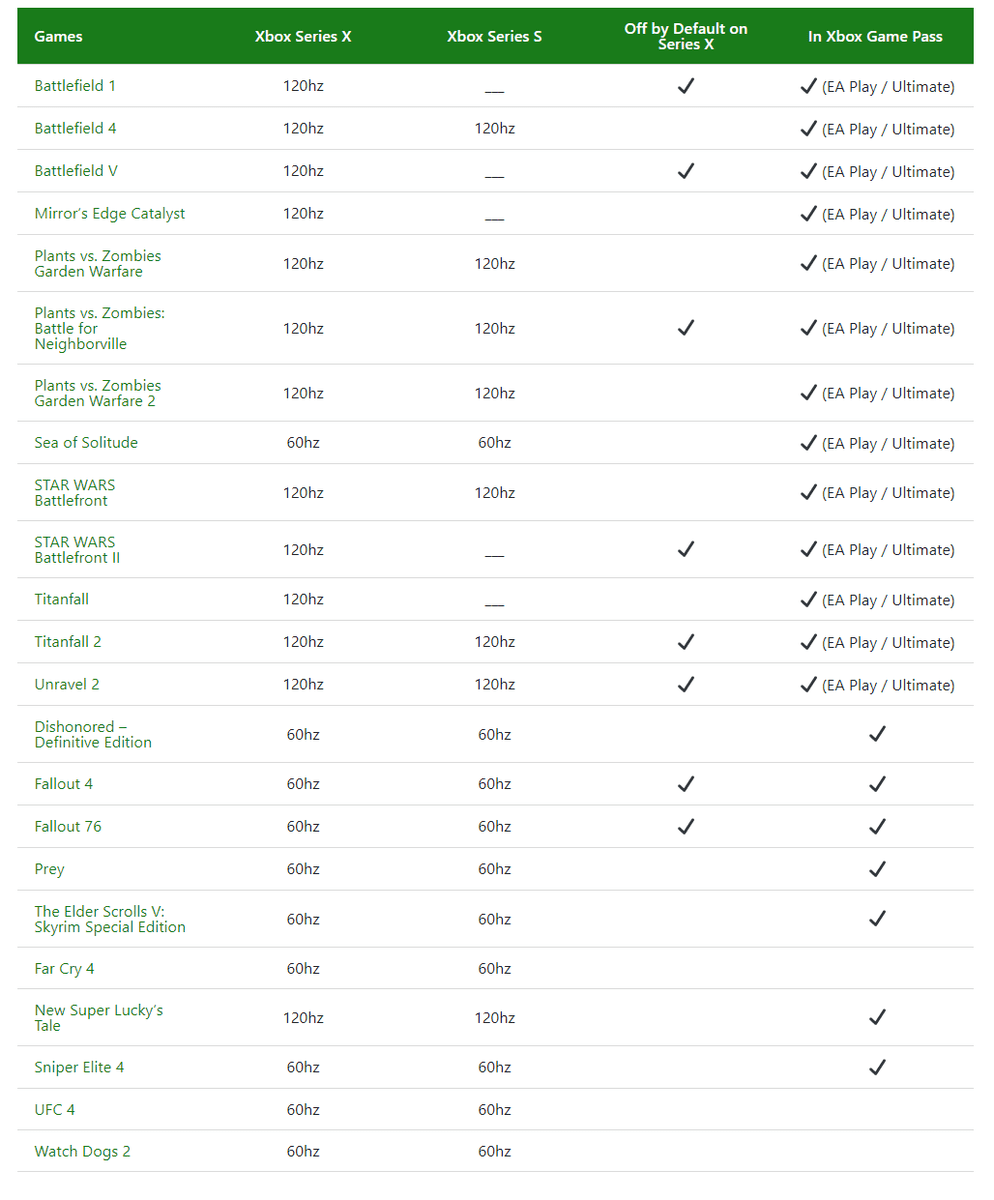Open the Fallout 76 game link
The height and width of the screenshot is (1200, 994).
click(x=68, y=827)
